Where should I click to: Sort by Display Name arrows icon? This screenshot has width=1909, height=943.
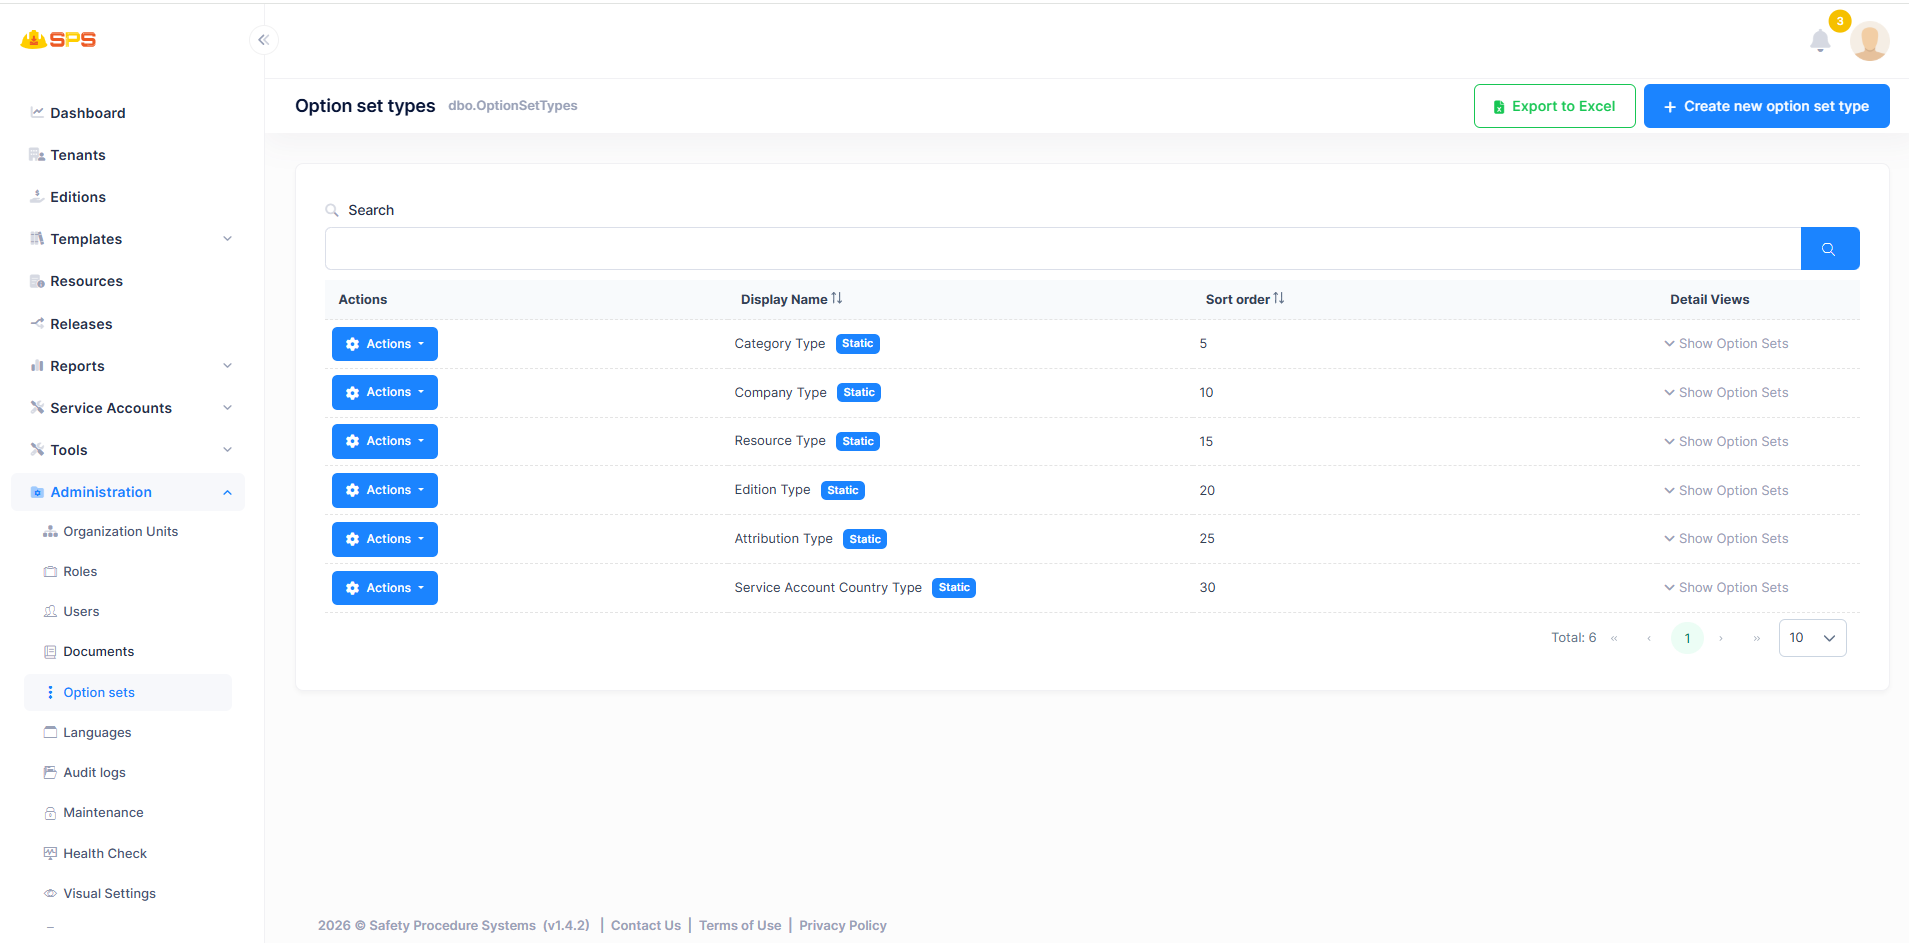coord(837,298)
